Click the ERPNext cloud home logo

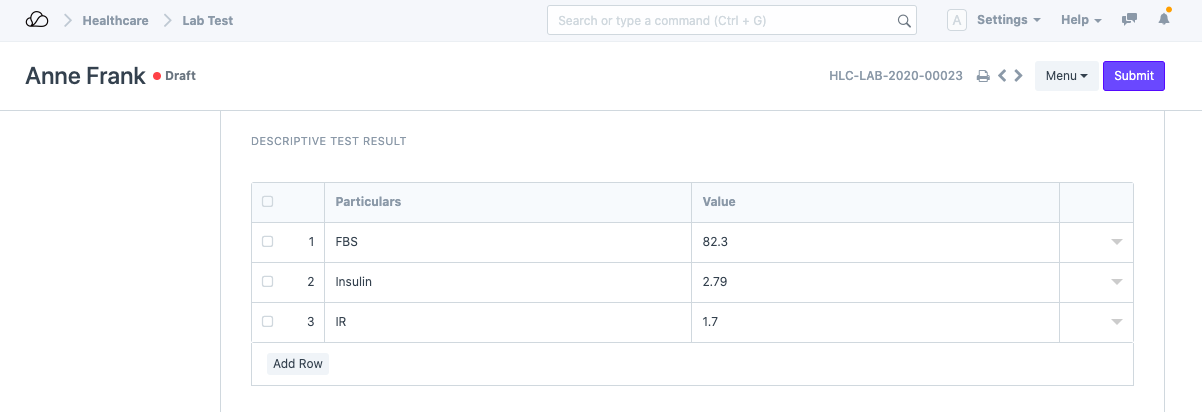[37, 20]
